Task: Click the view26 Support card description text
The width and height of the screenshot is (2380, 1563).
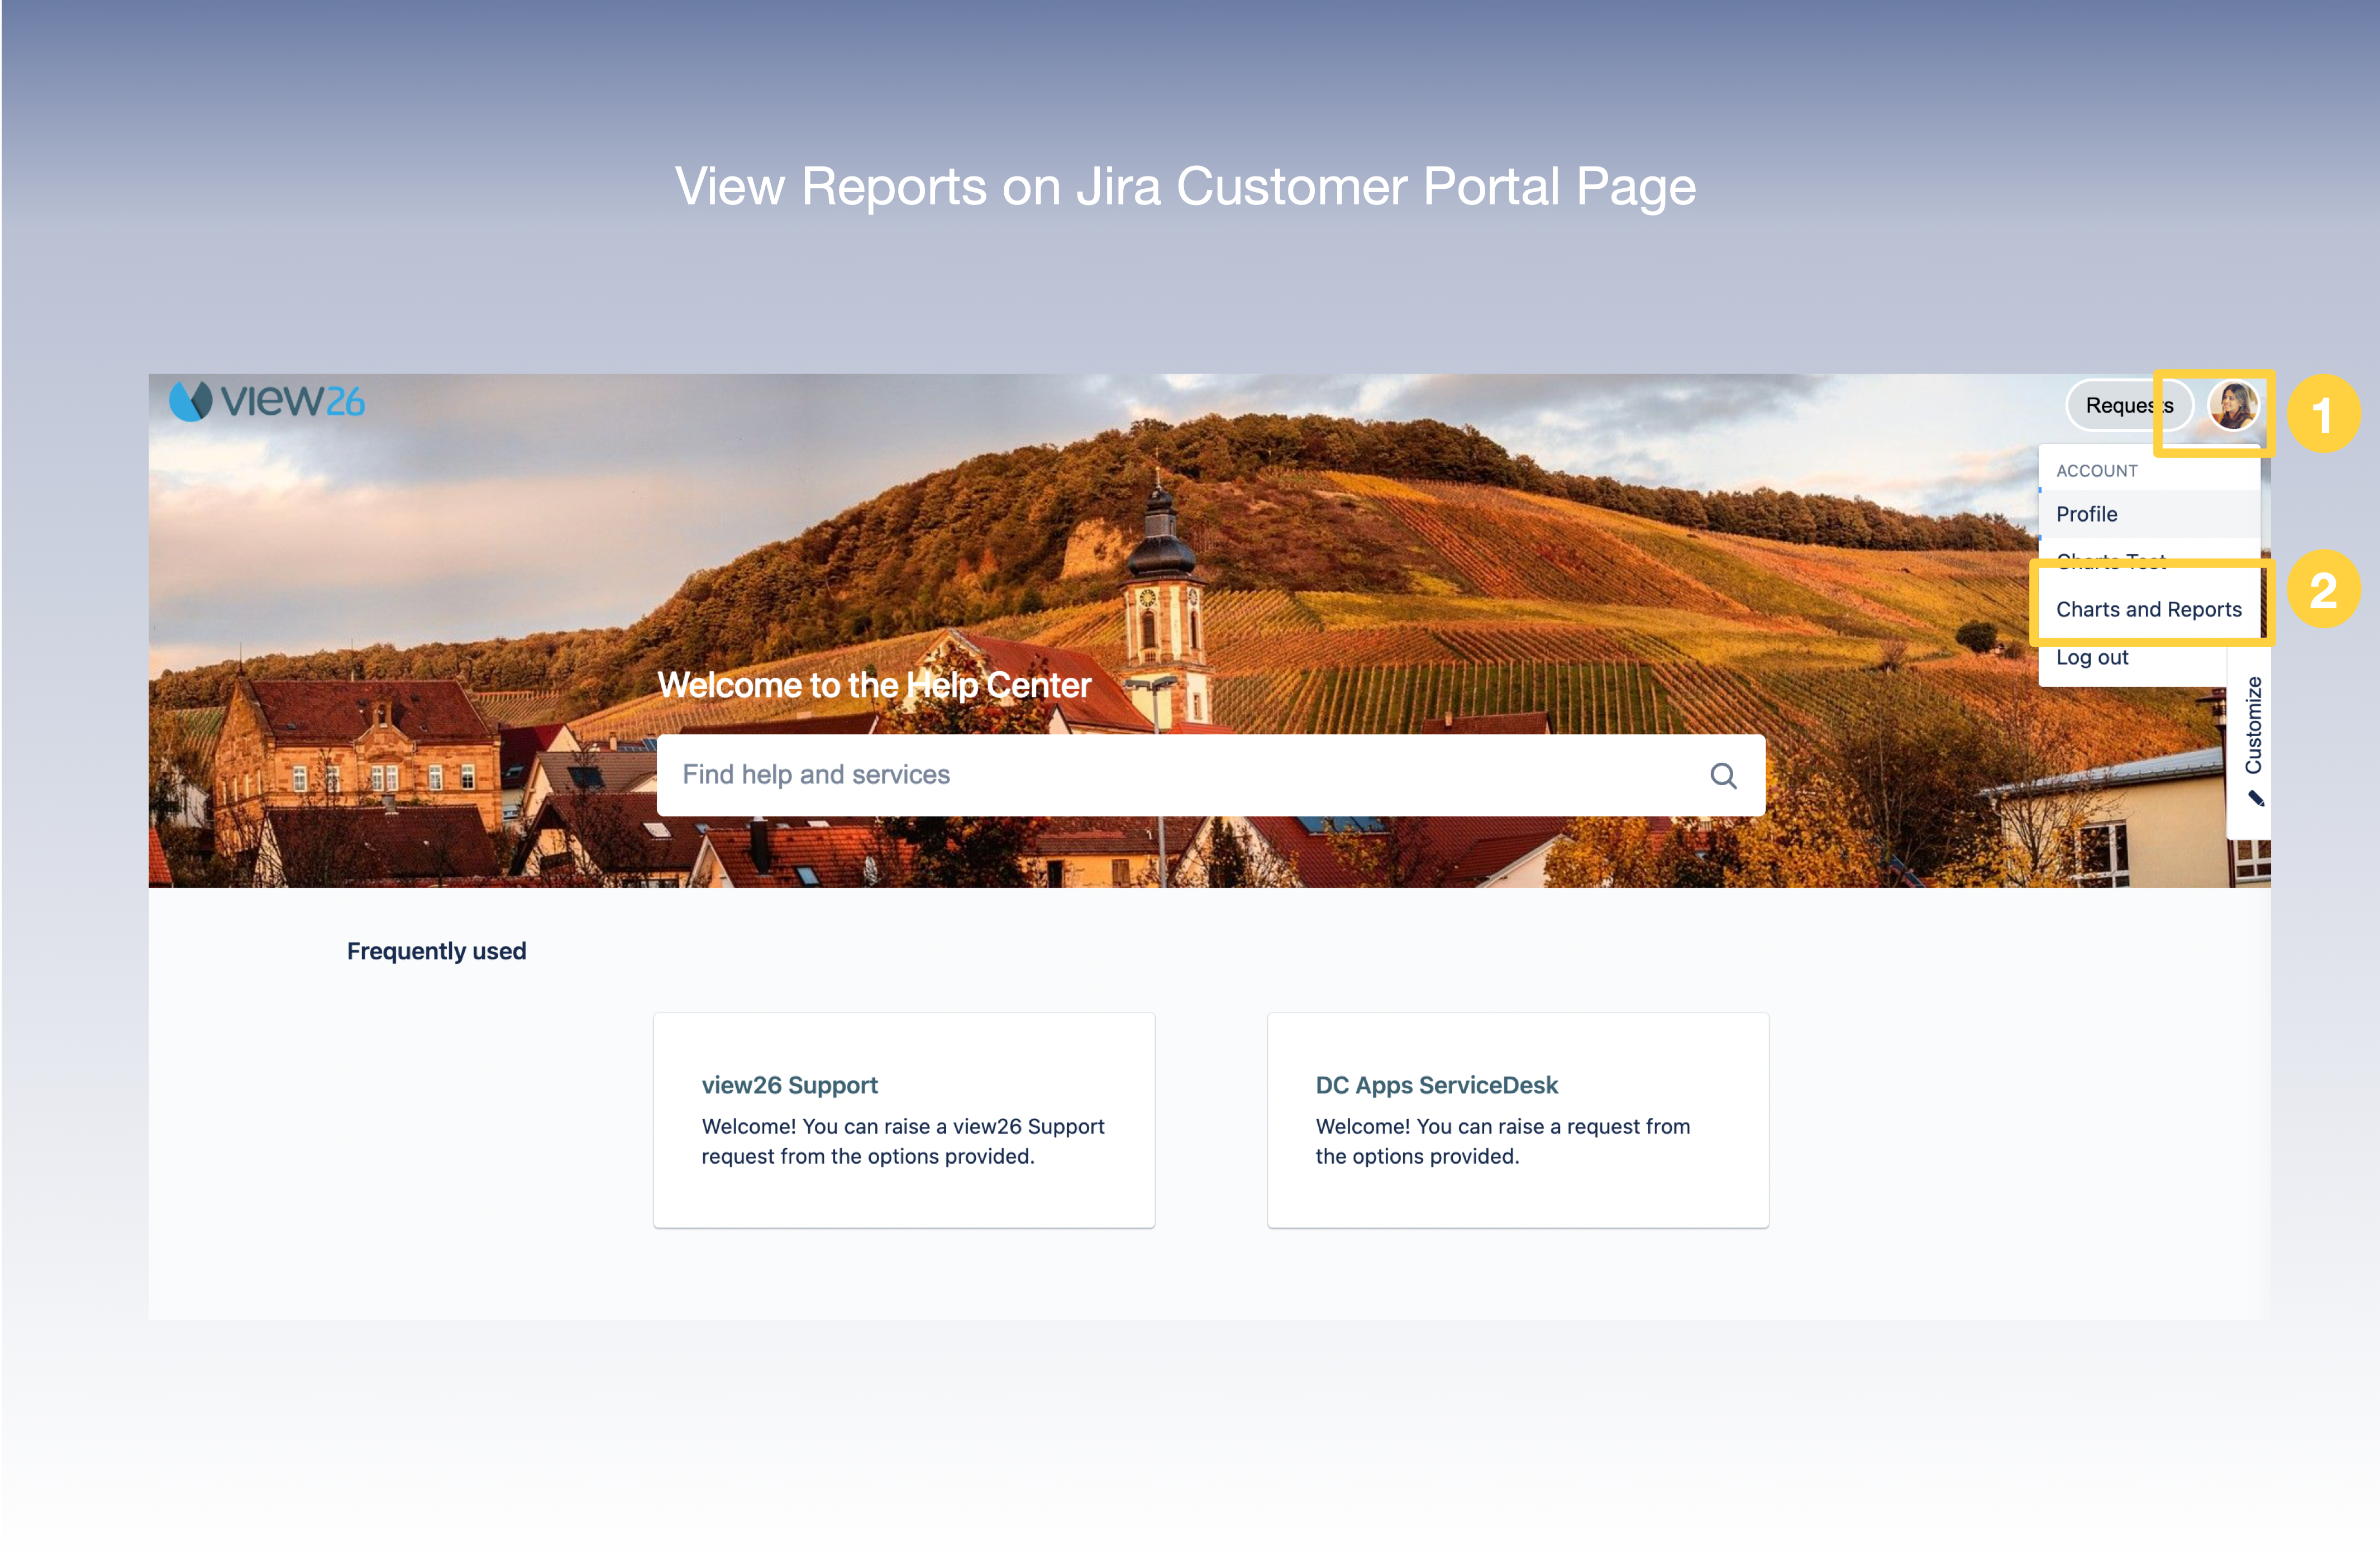Action: coord(902,1141)
